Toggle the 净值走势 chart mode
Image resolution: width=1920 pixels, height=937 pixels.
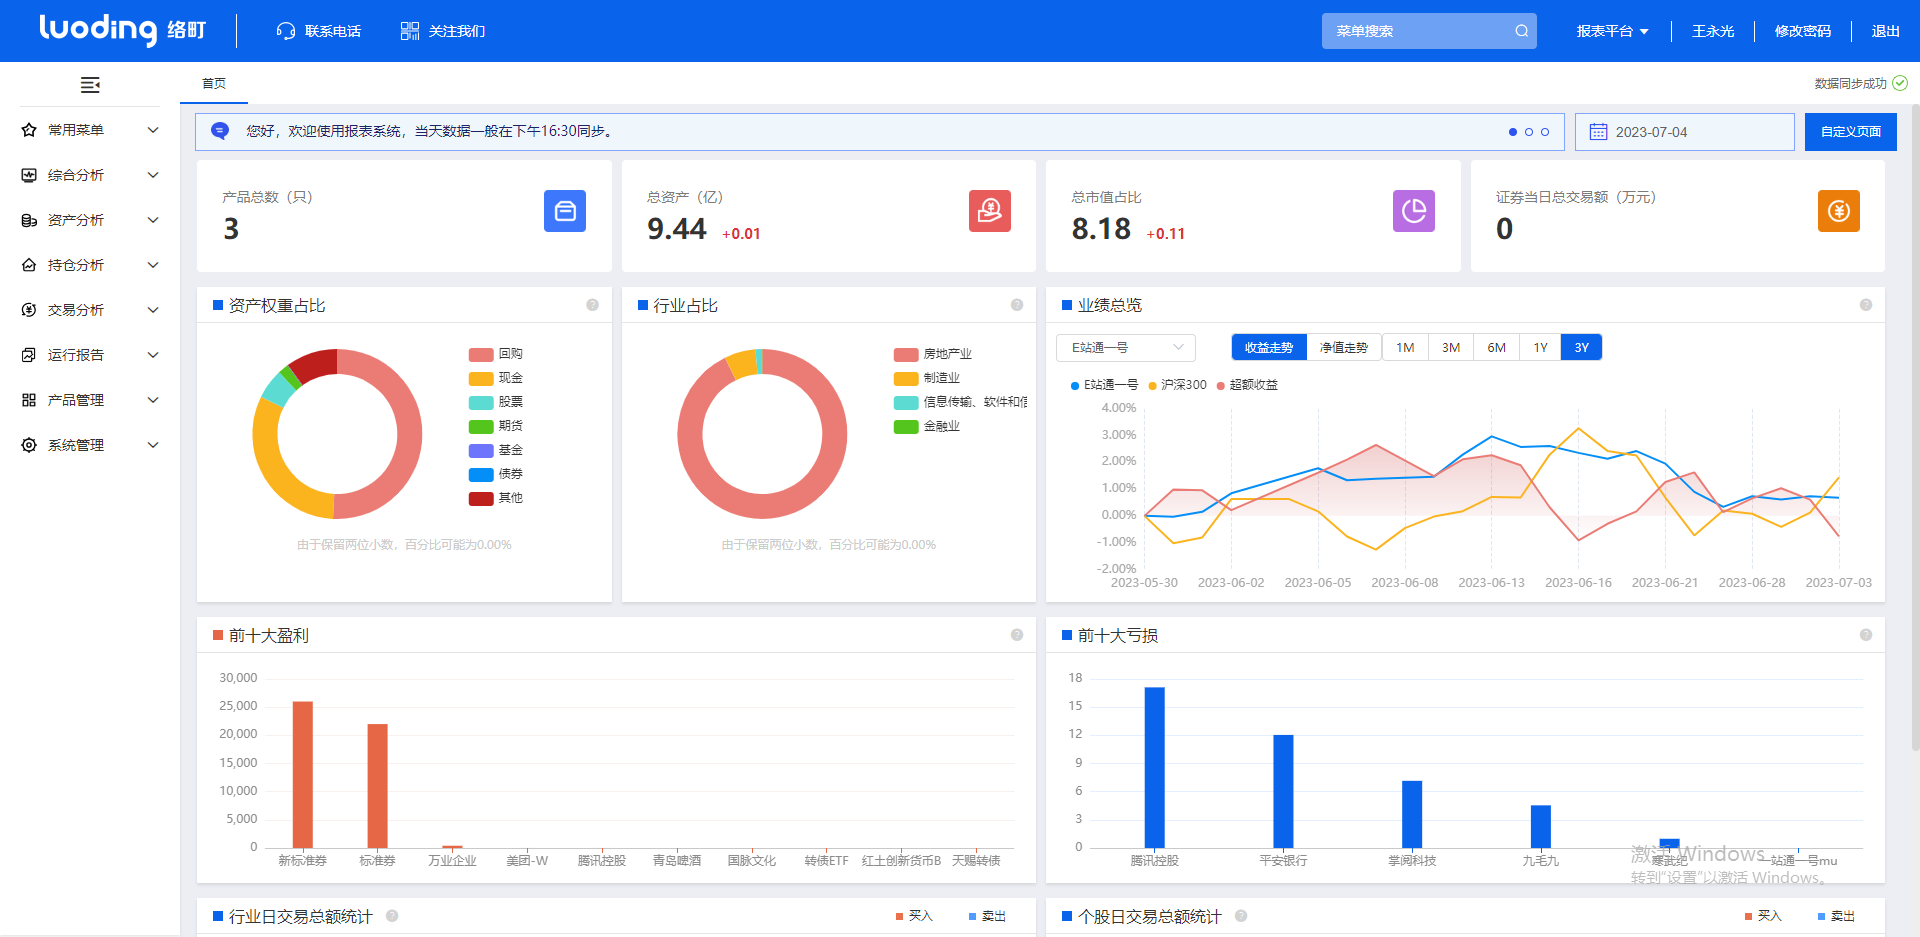click(1344, 347)
